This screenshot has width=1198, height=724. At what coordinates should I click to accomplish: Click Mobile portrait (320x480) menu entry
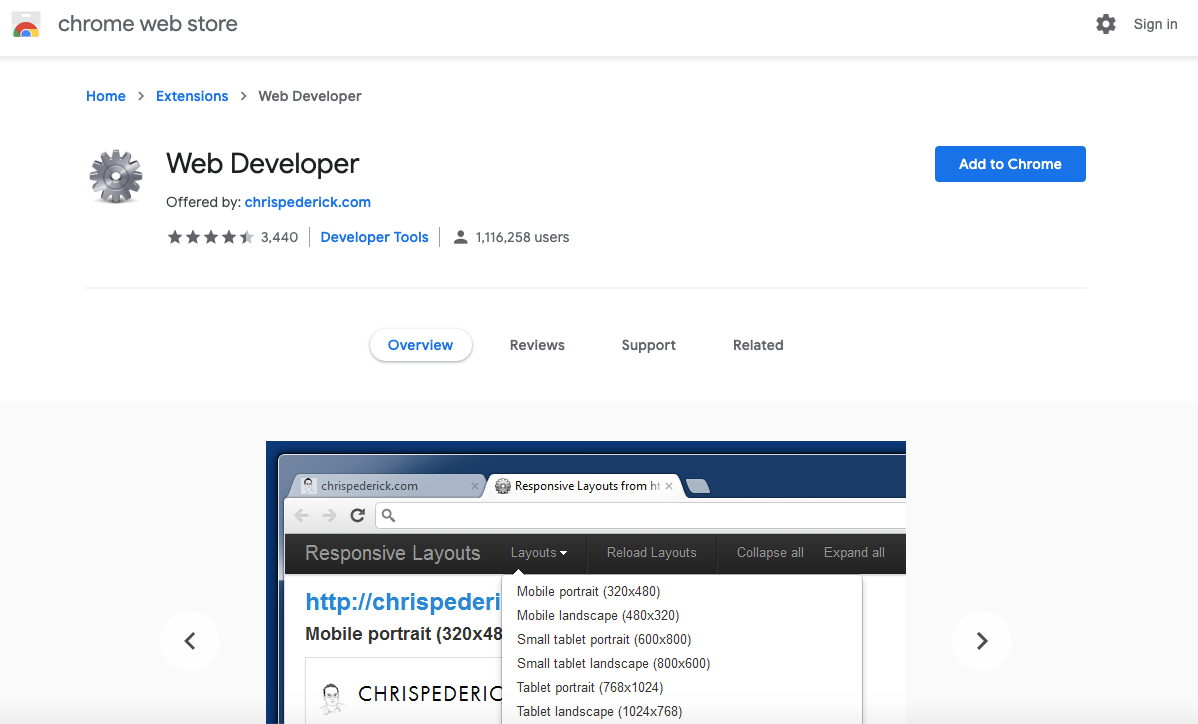588,592
